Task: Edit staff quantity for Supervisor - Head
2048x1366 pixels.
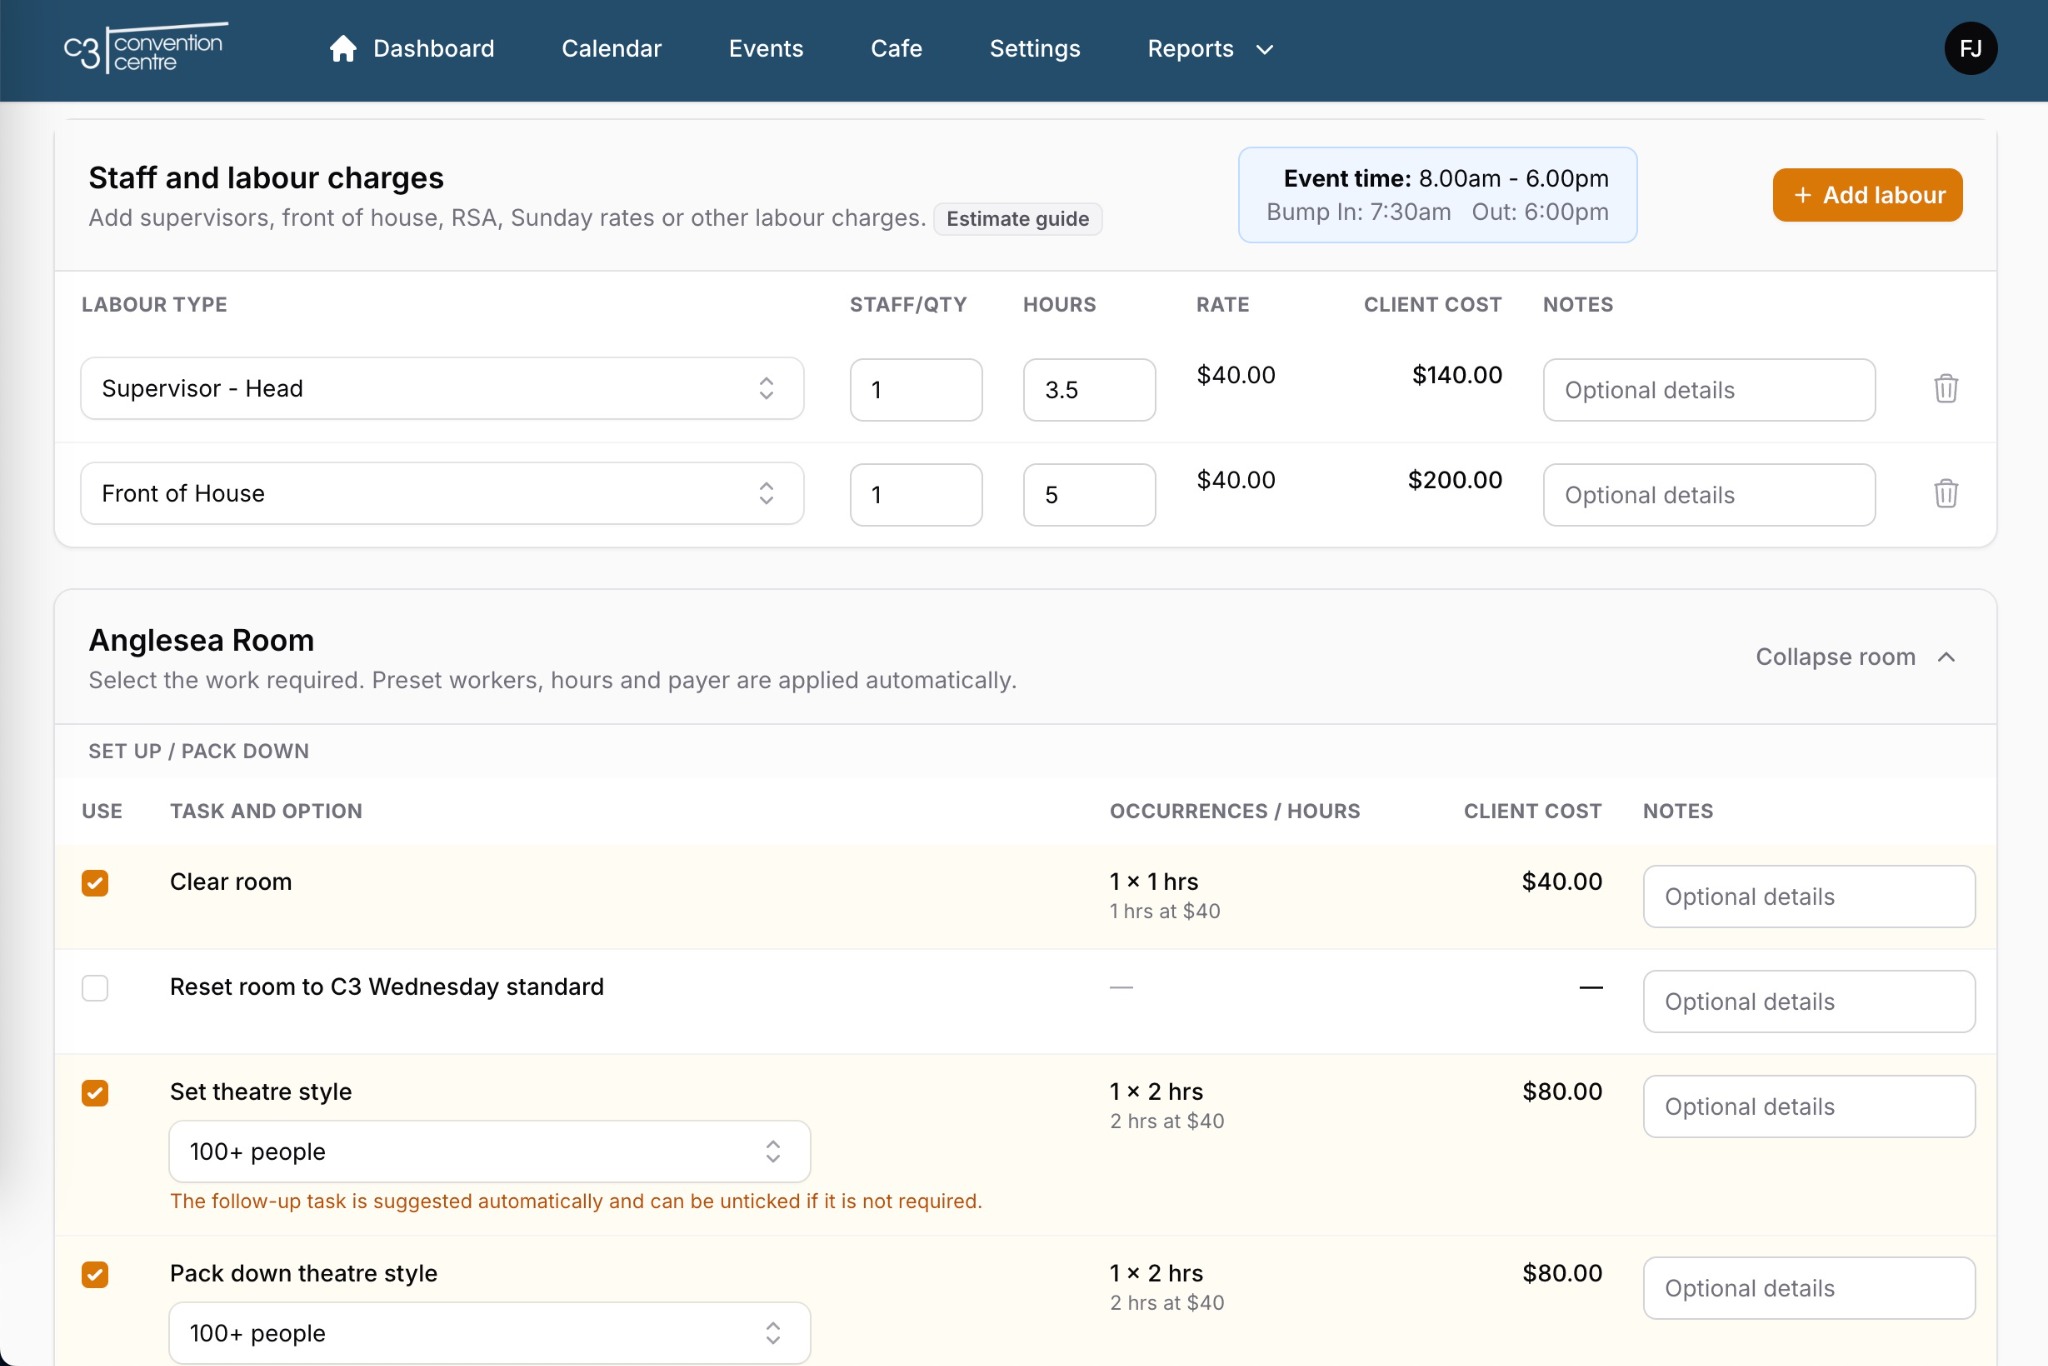Action: pos(916,390)
